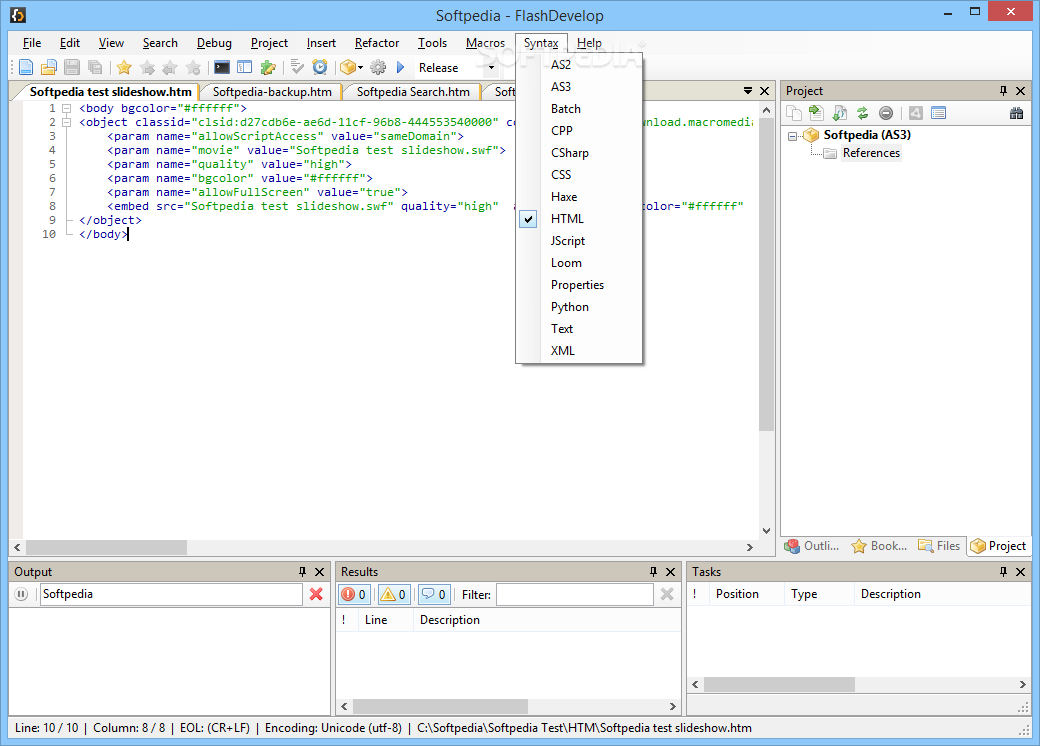The height and width of the screenshot is (746, 1040).
Task: Focus the Results Filter input field
Action: [575, 594]
